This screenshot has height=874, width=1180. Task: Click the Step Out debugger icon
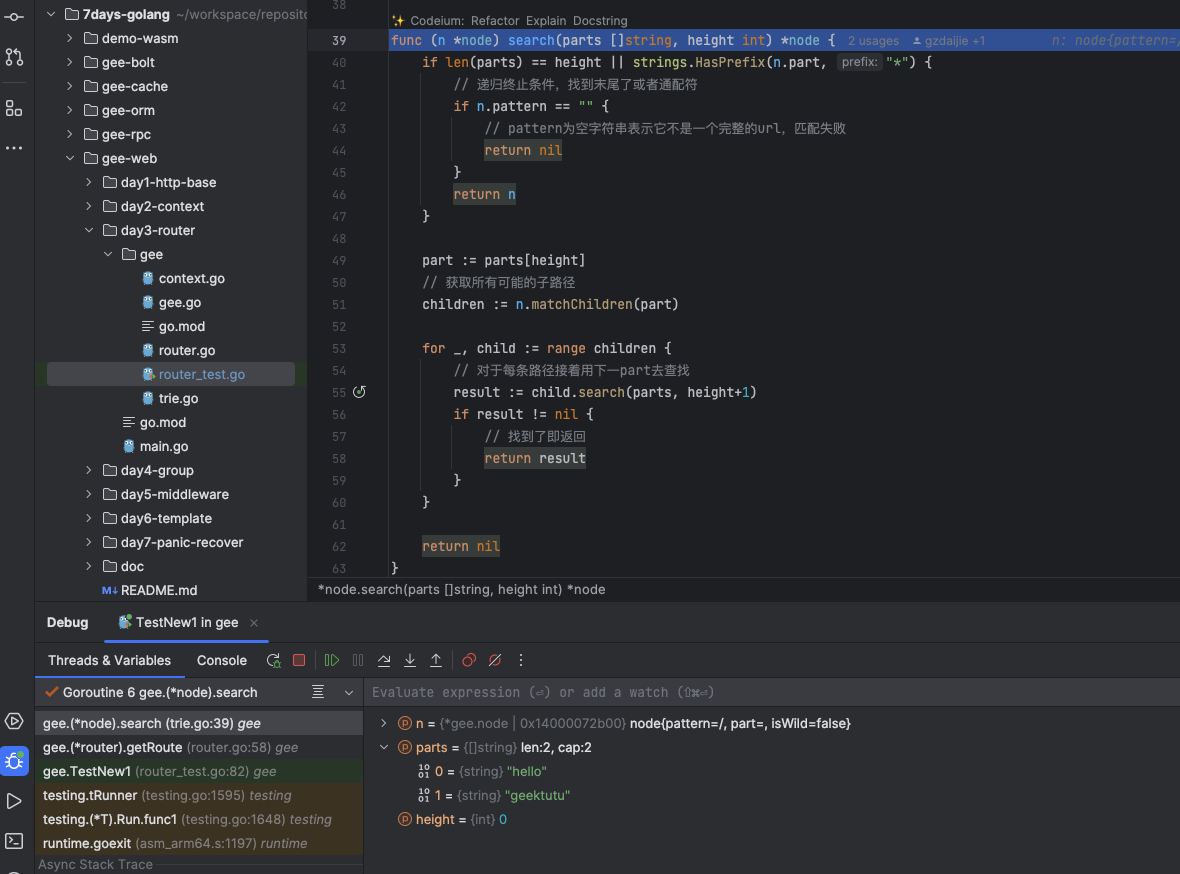tap(436, 660)
